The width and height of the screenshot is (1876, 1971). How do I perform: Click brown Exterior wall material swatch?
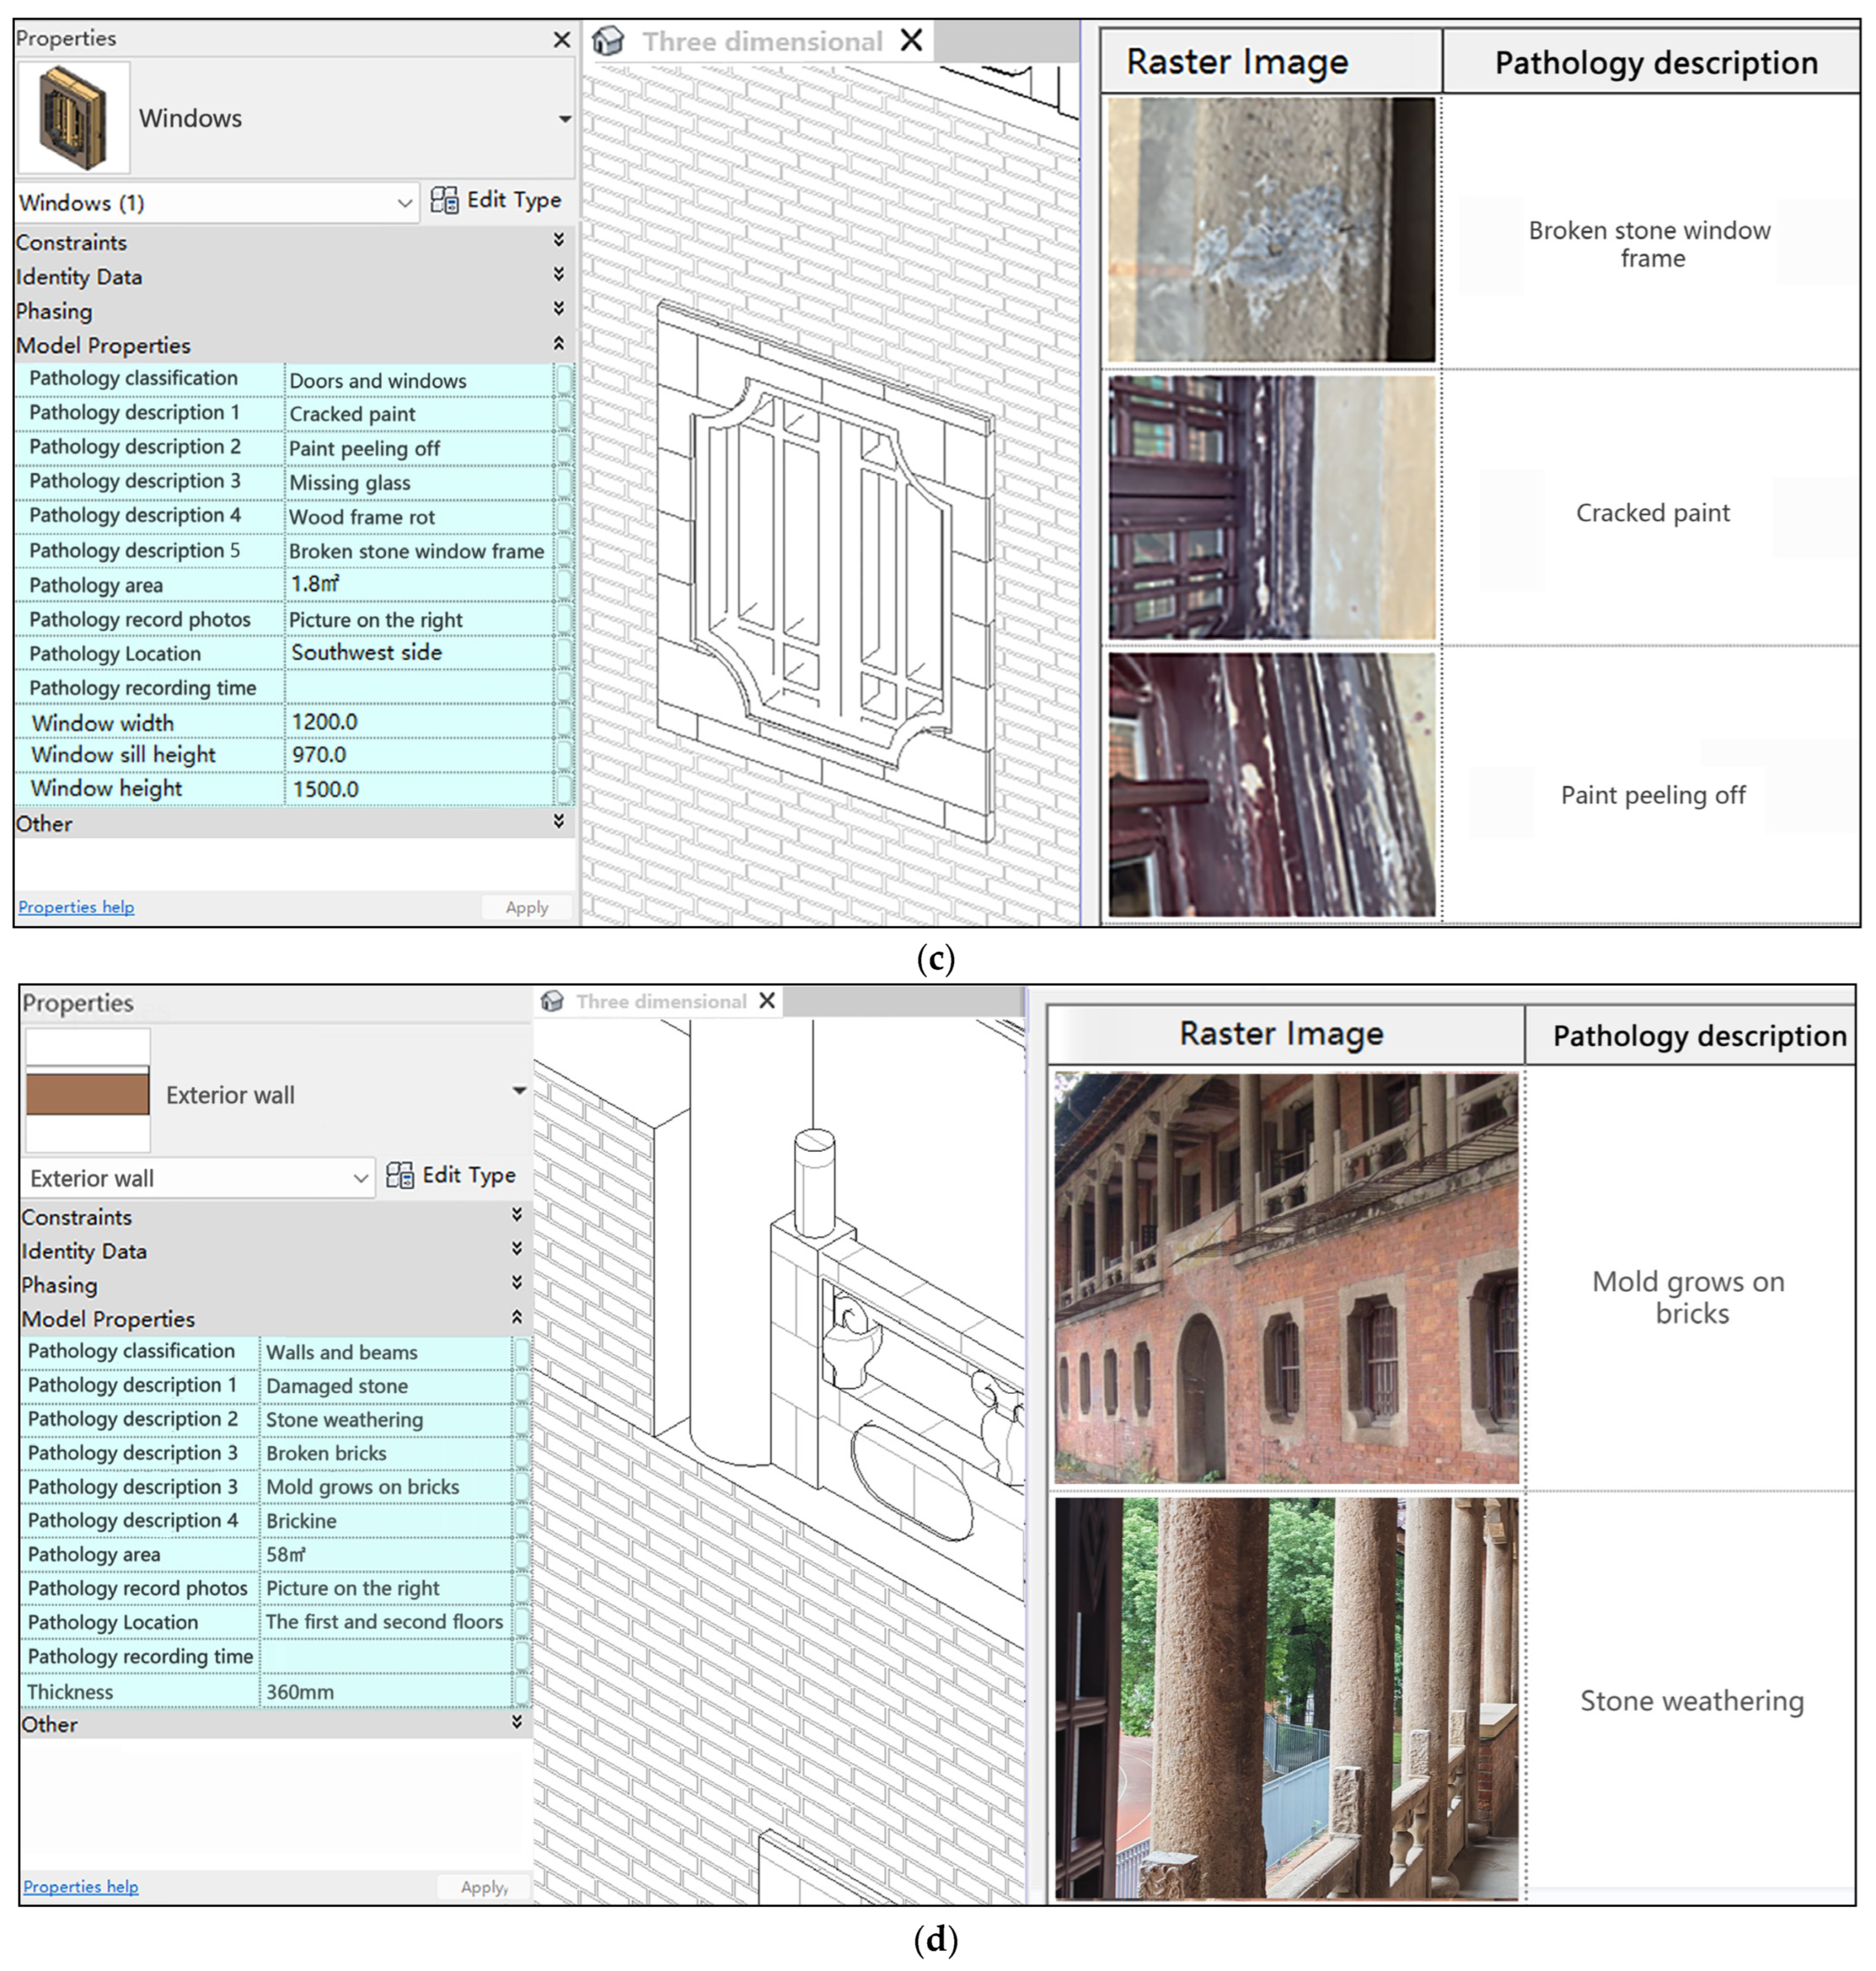pyautogui.click(x=87, y=1094)
